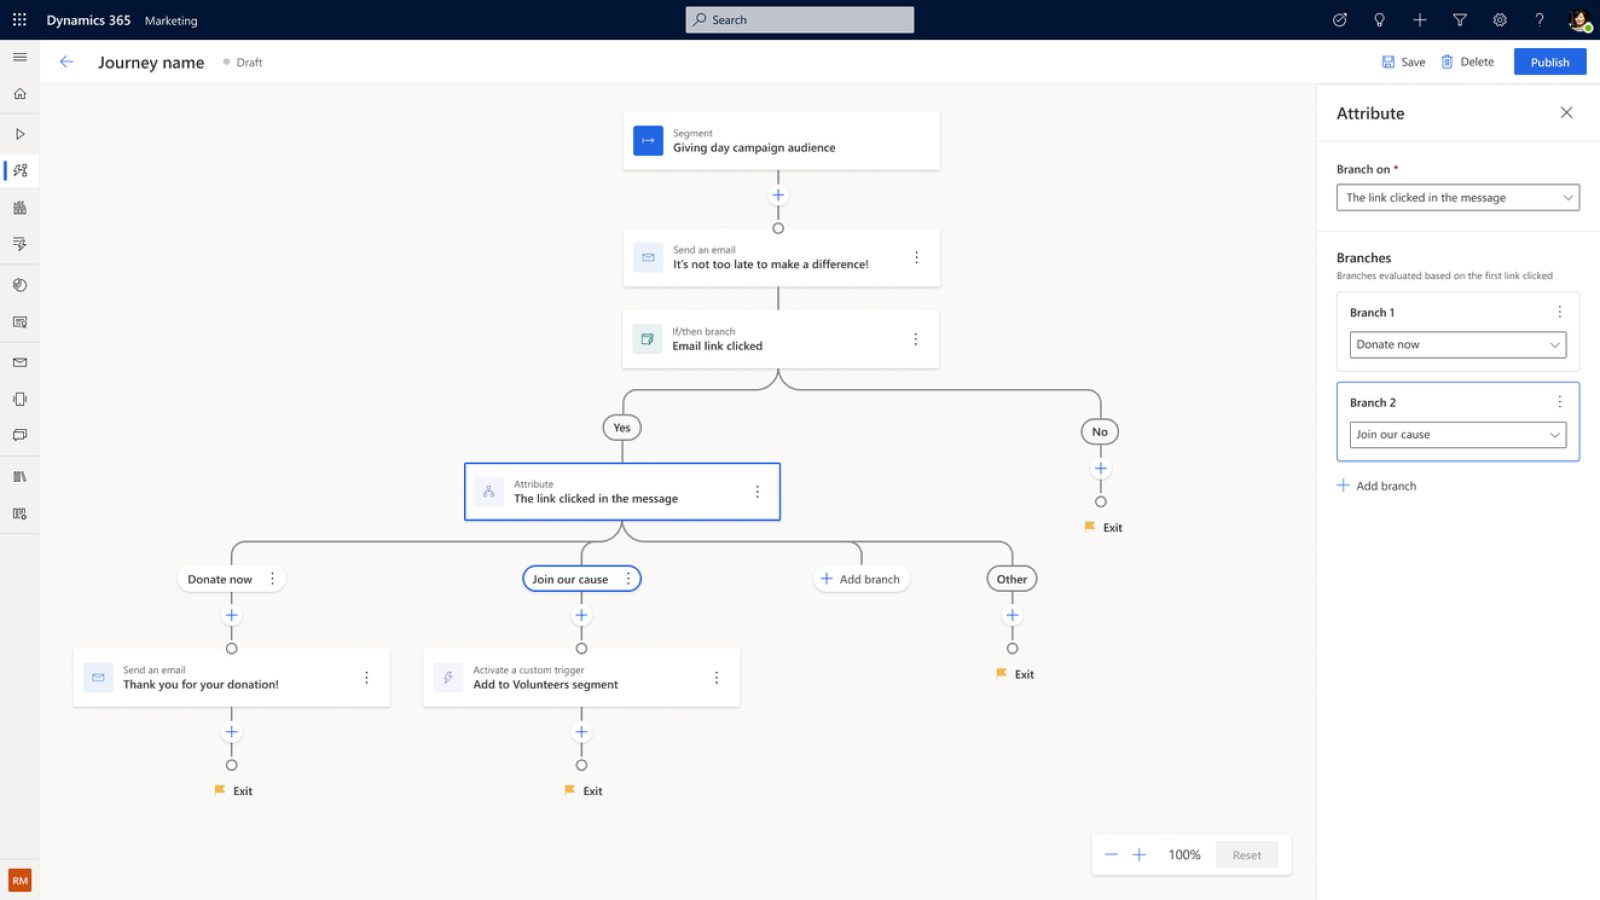Open the Home icon in left sidebar
Viewport: 1600px width, 900px height.
pyautogui.click(x=20, y=94)
